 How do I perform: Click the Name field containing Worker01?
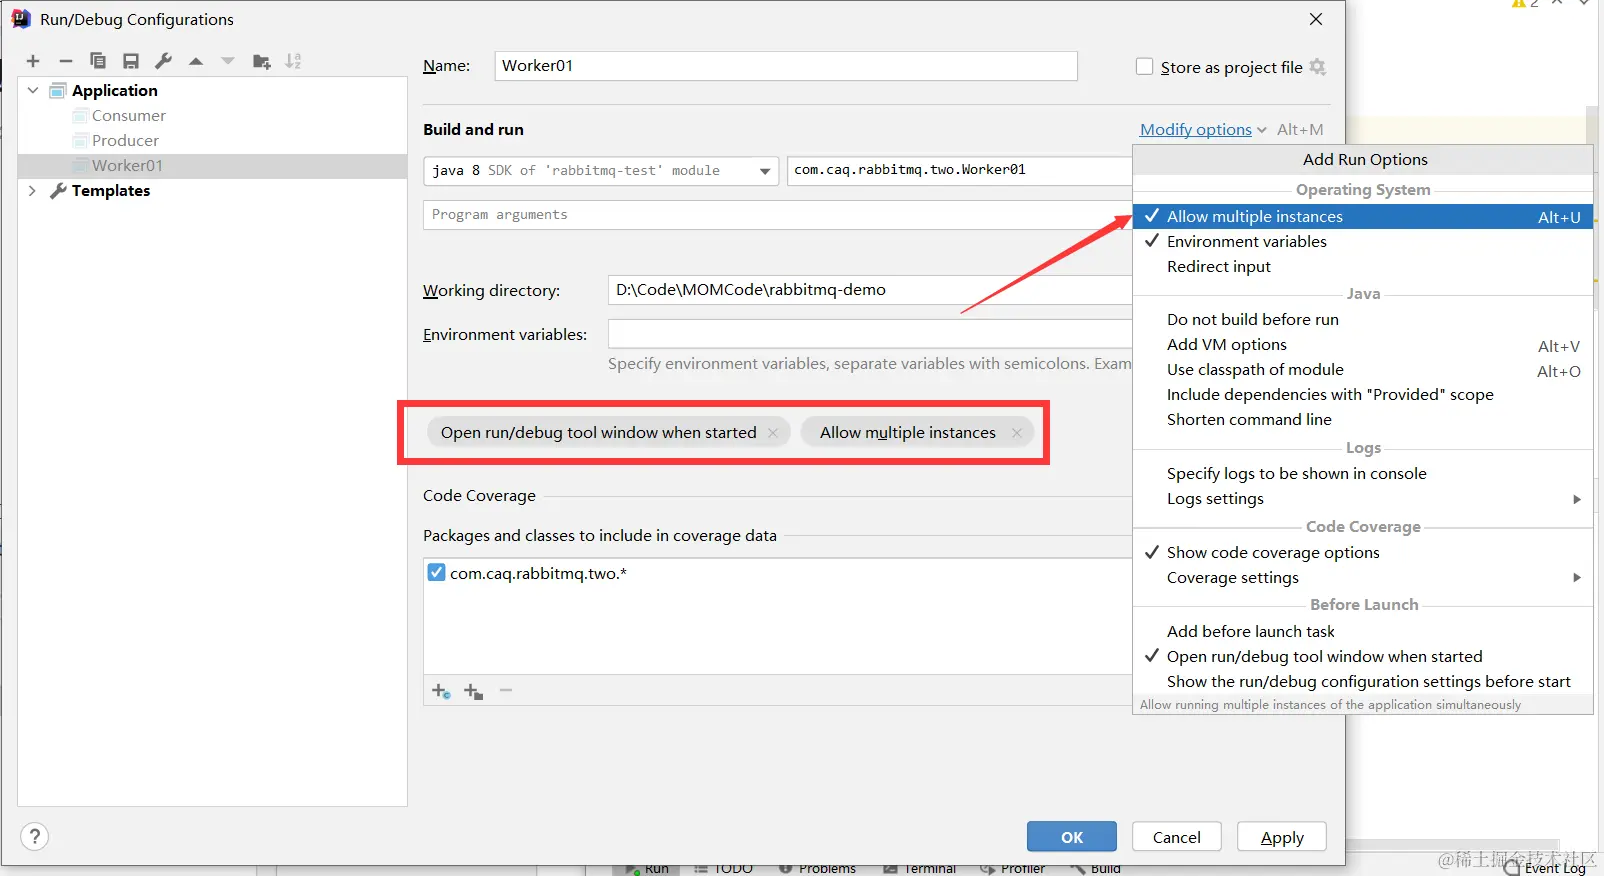point(786,66)
